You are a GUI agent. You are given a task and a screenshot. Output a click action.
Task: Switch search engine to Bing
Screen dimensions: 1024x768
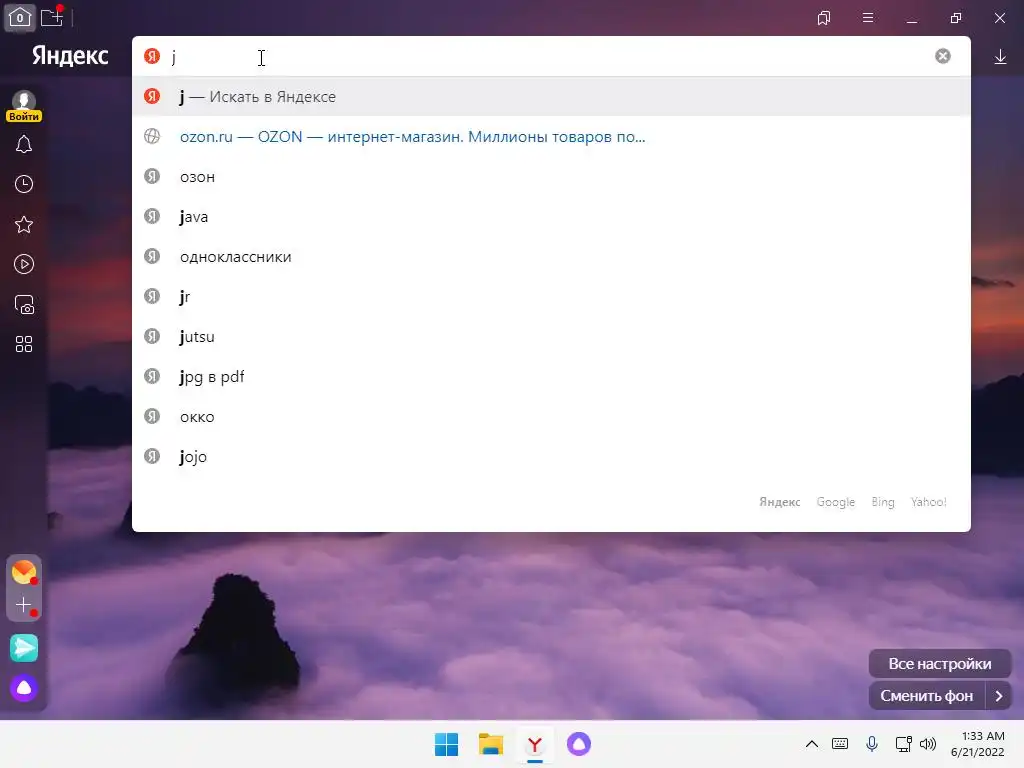click(882, 502)
